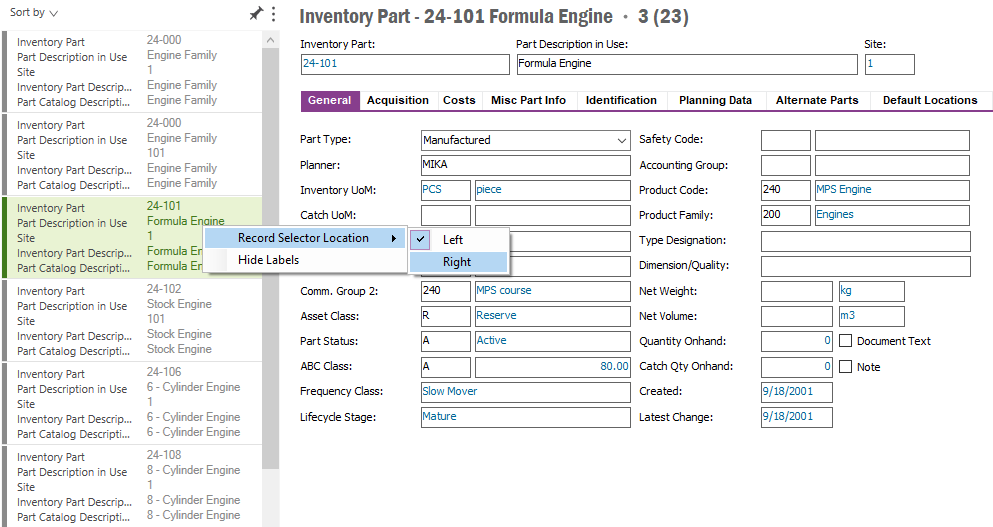Viewport: 993px width, 527px height.
Task: Go to the Planning Data tab
Action: (x=715, y=101)
